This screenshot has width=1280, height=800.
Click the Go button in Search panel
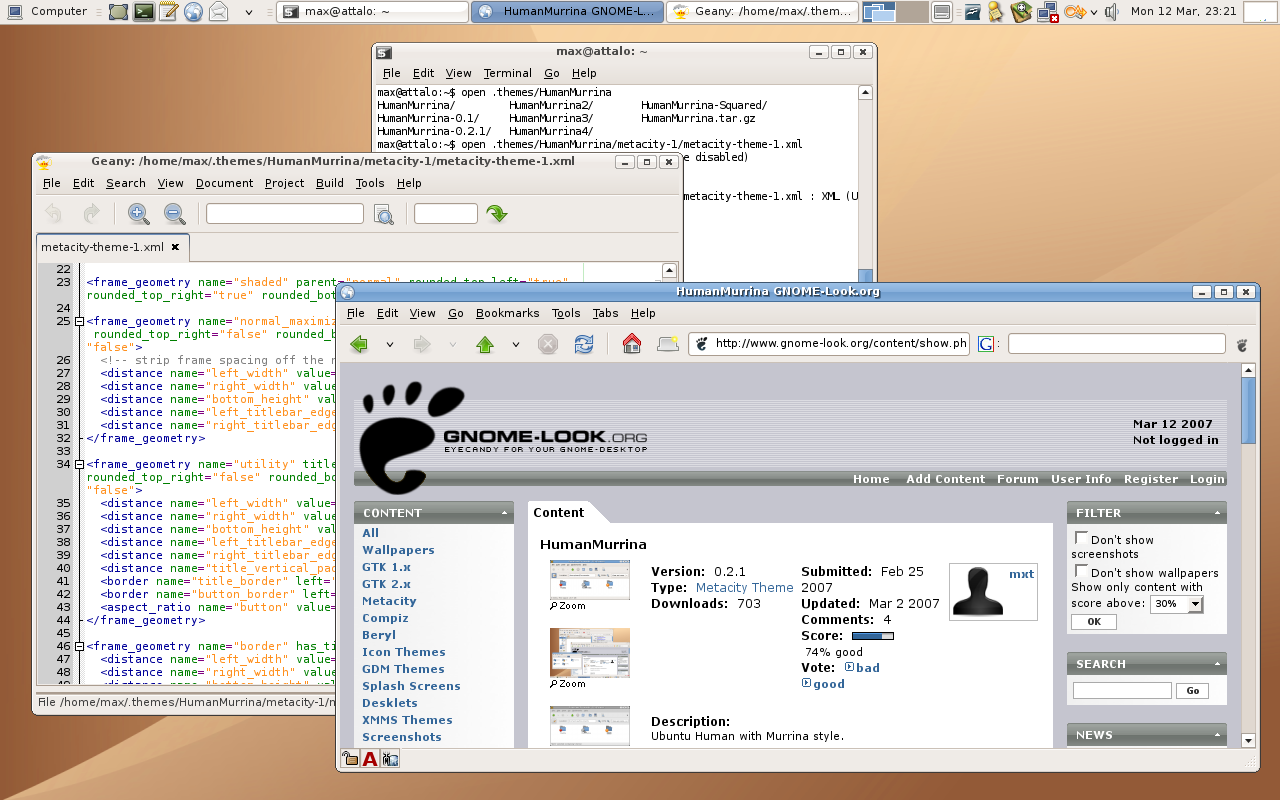coord(1192,691)
